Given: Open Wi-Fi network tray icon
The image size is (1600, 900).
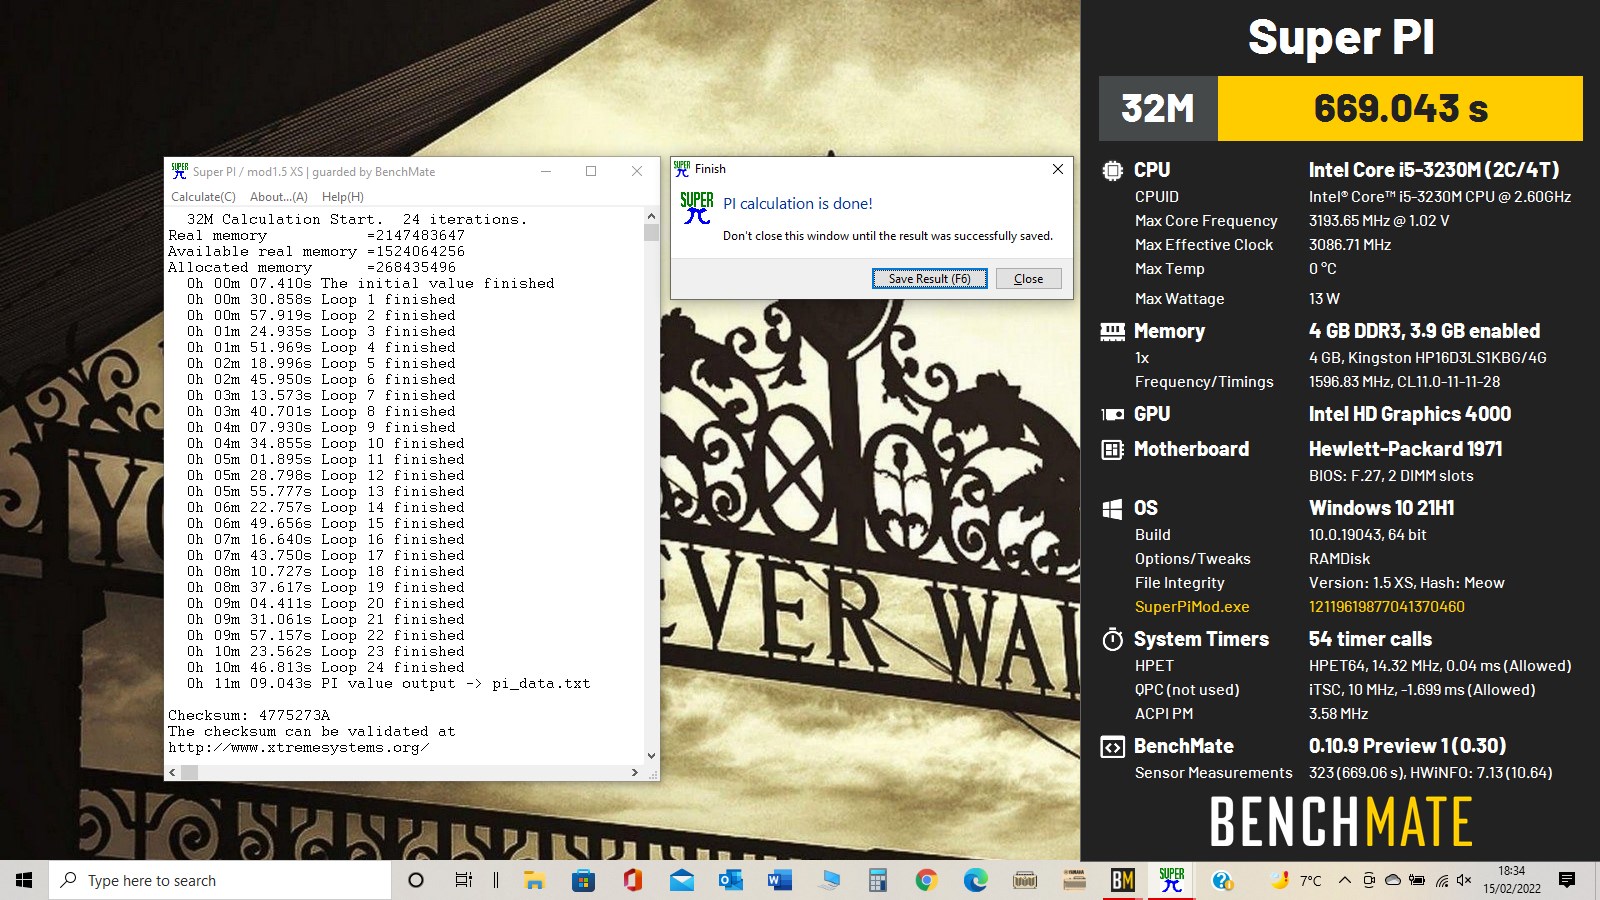Looking at the screenshot, I should point(1441,880).
